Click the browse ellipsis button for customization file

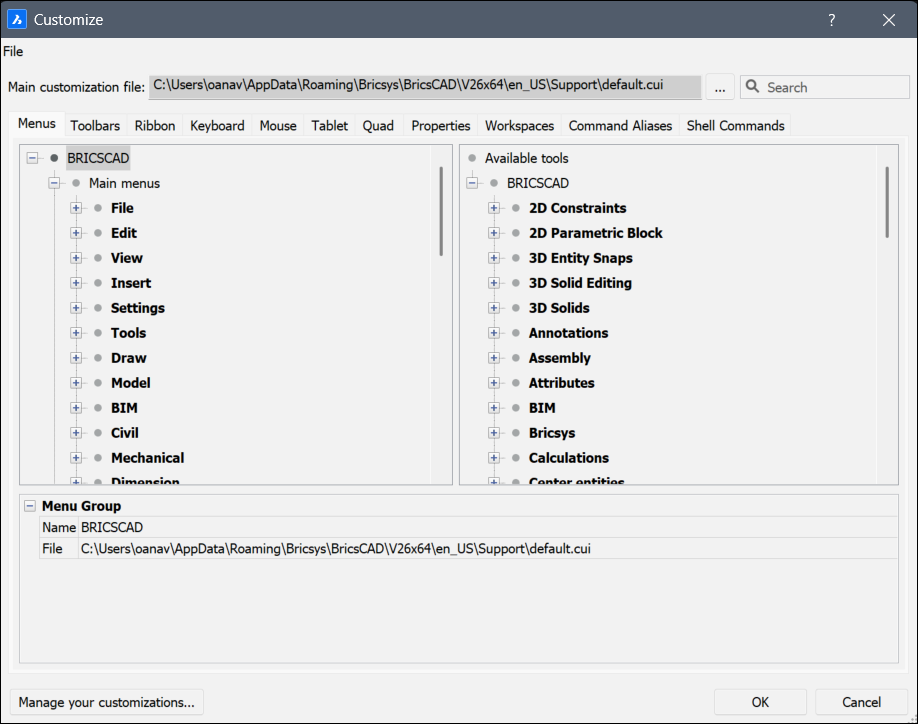click(720, 87)
